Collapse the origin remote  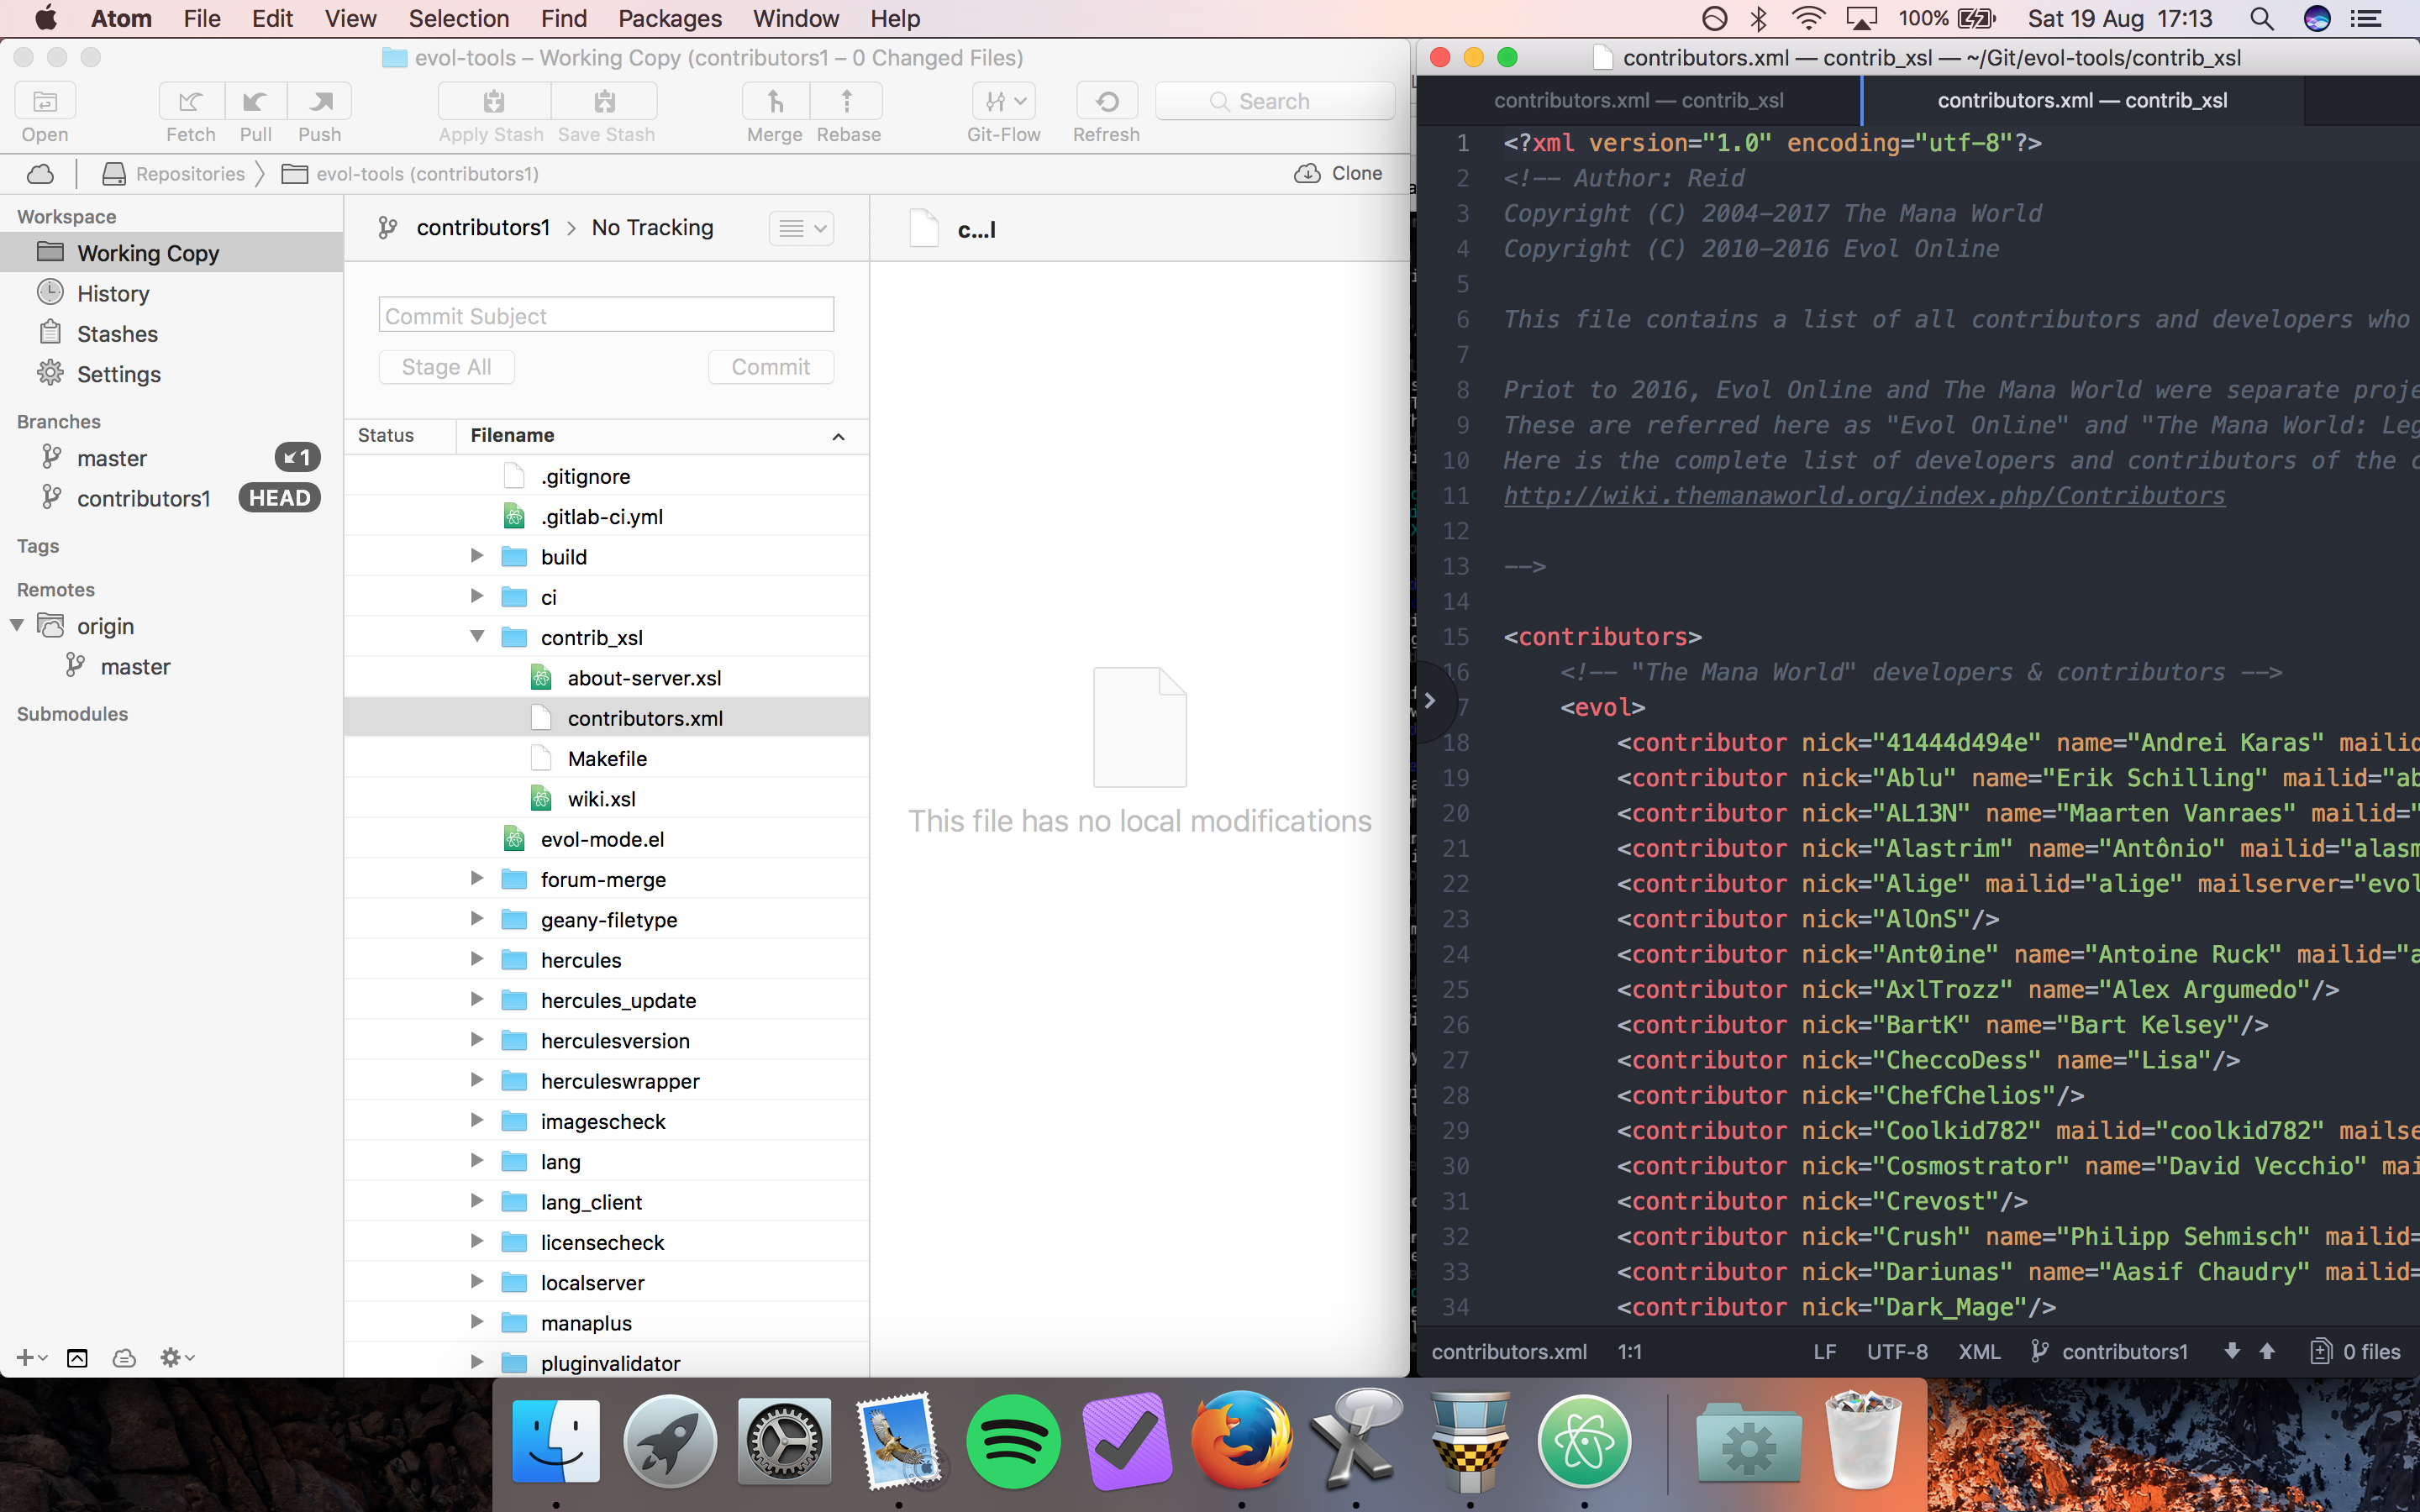tap(17, 625)
